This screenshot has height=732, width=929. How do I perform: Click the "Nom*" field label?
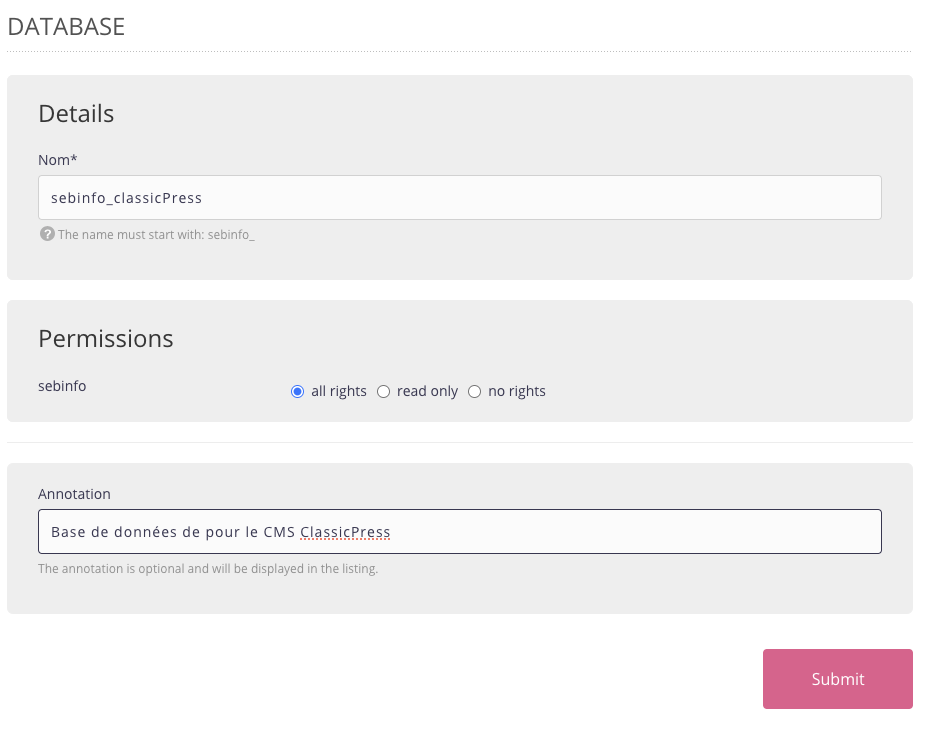point(58,159)
